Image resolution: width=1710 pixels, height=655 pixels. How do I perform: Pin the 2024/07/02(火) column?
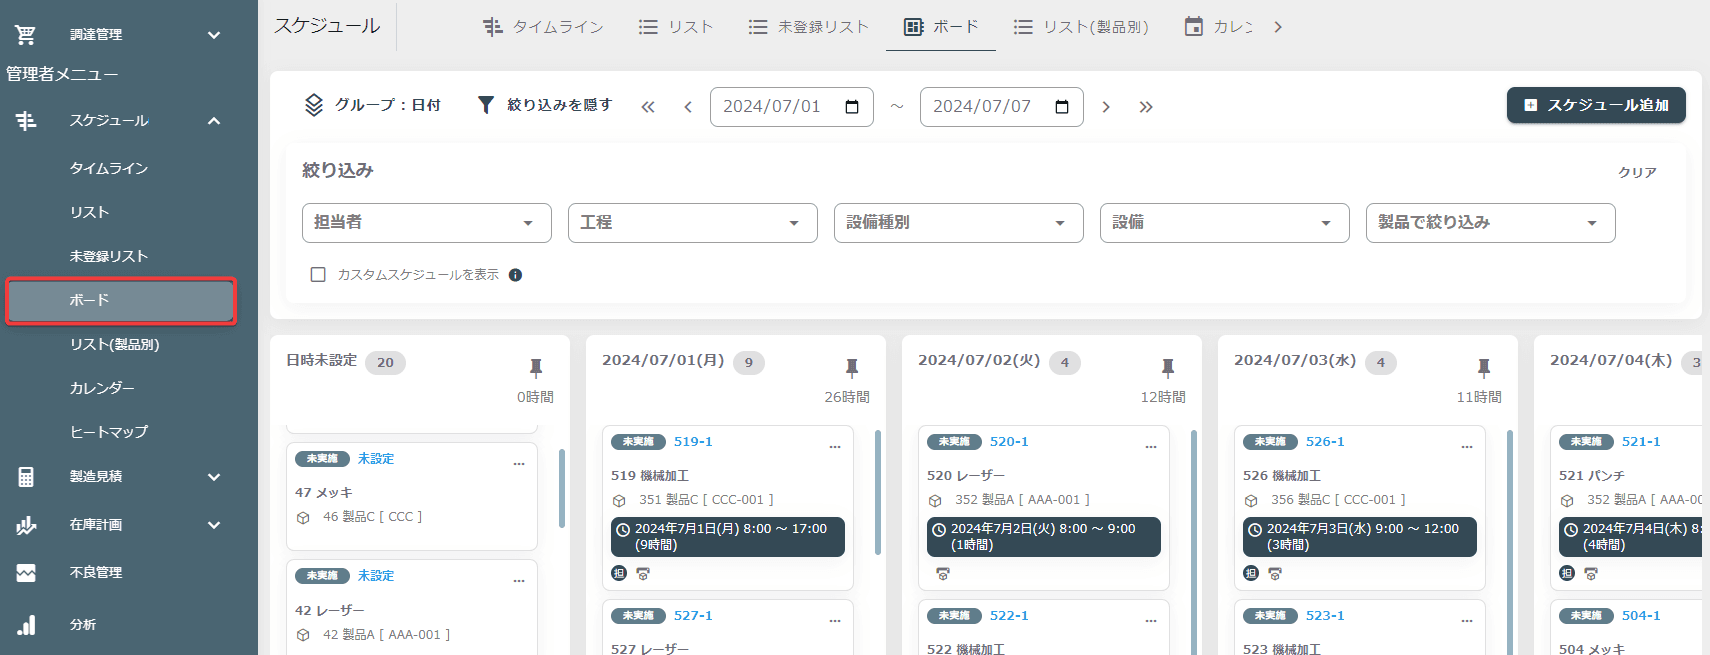tap(1168, 367)
